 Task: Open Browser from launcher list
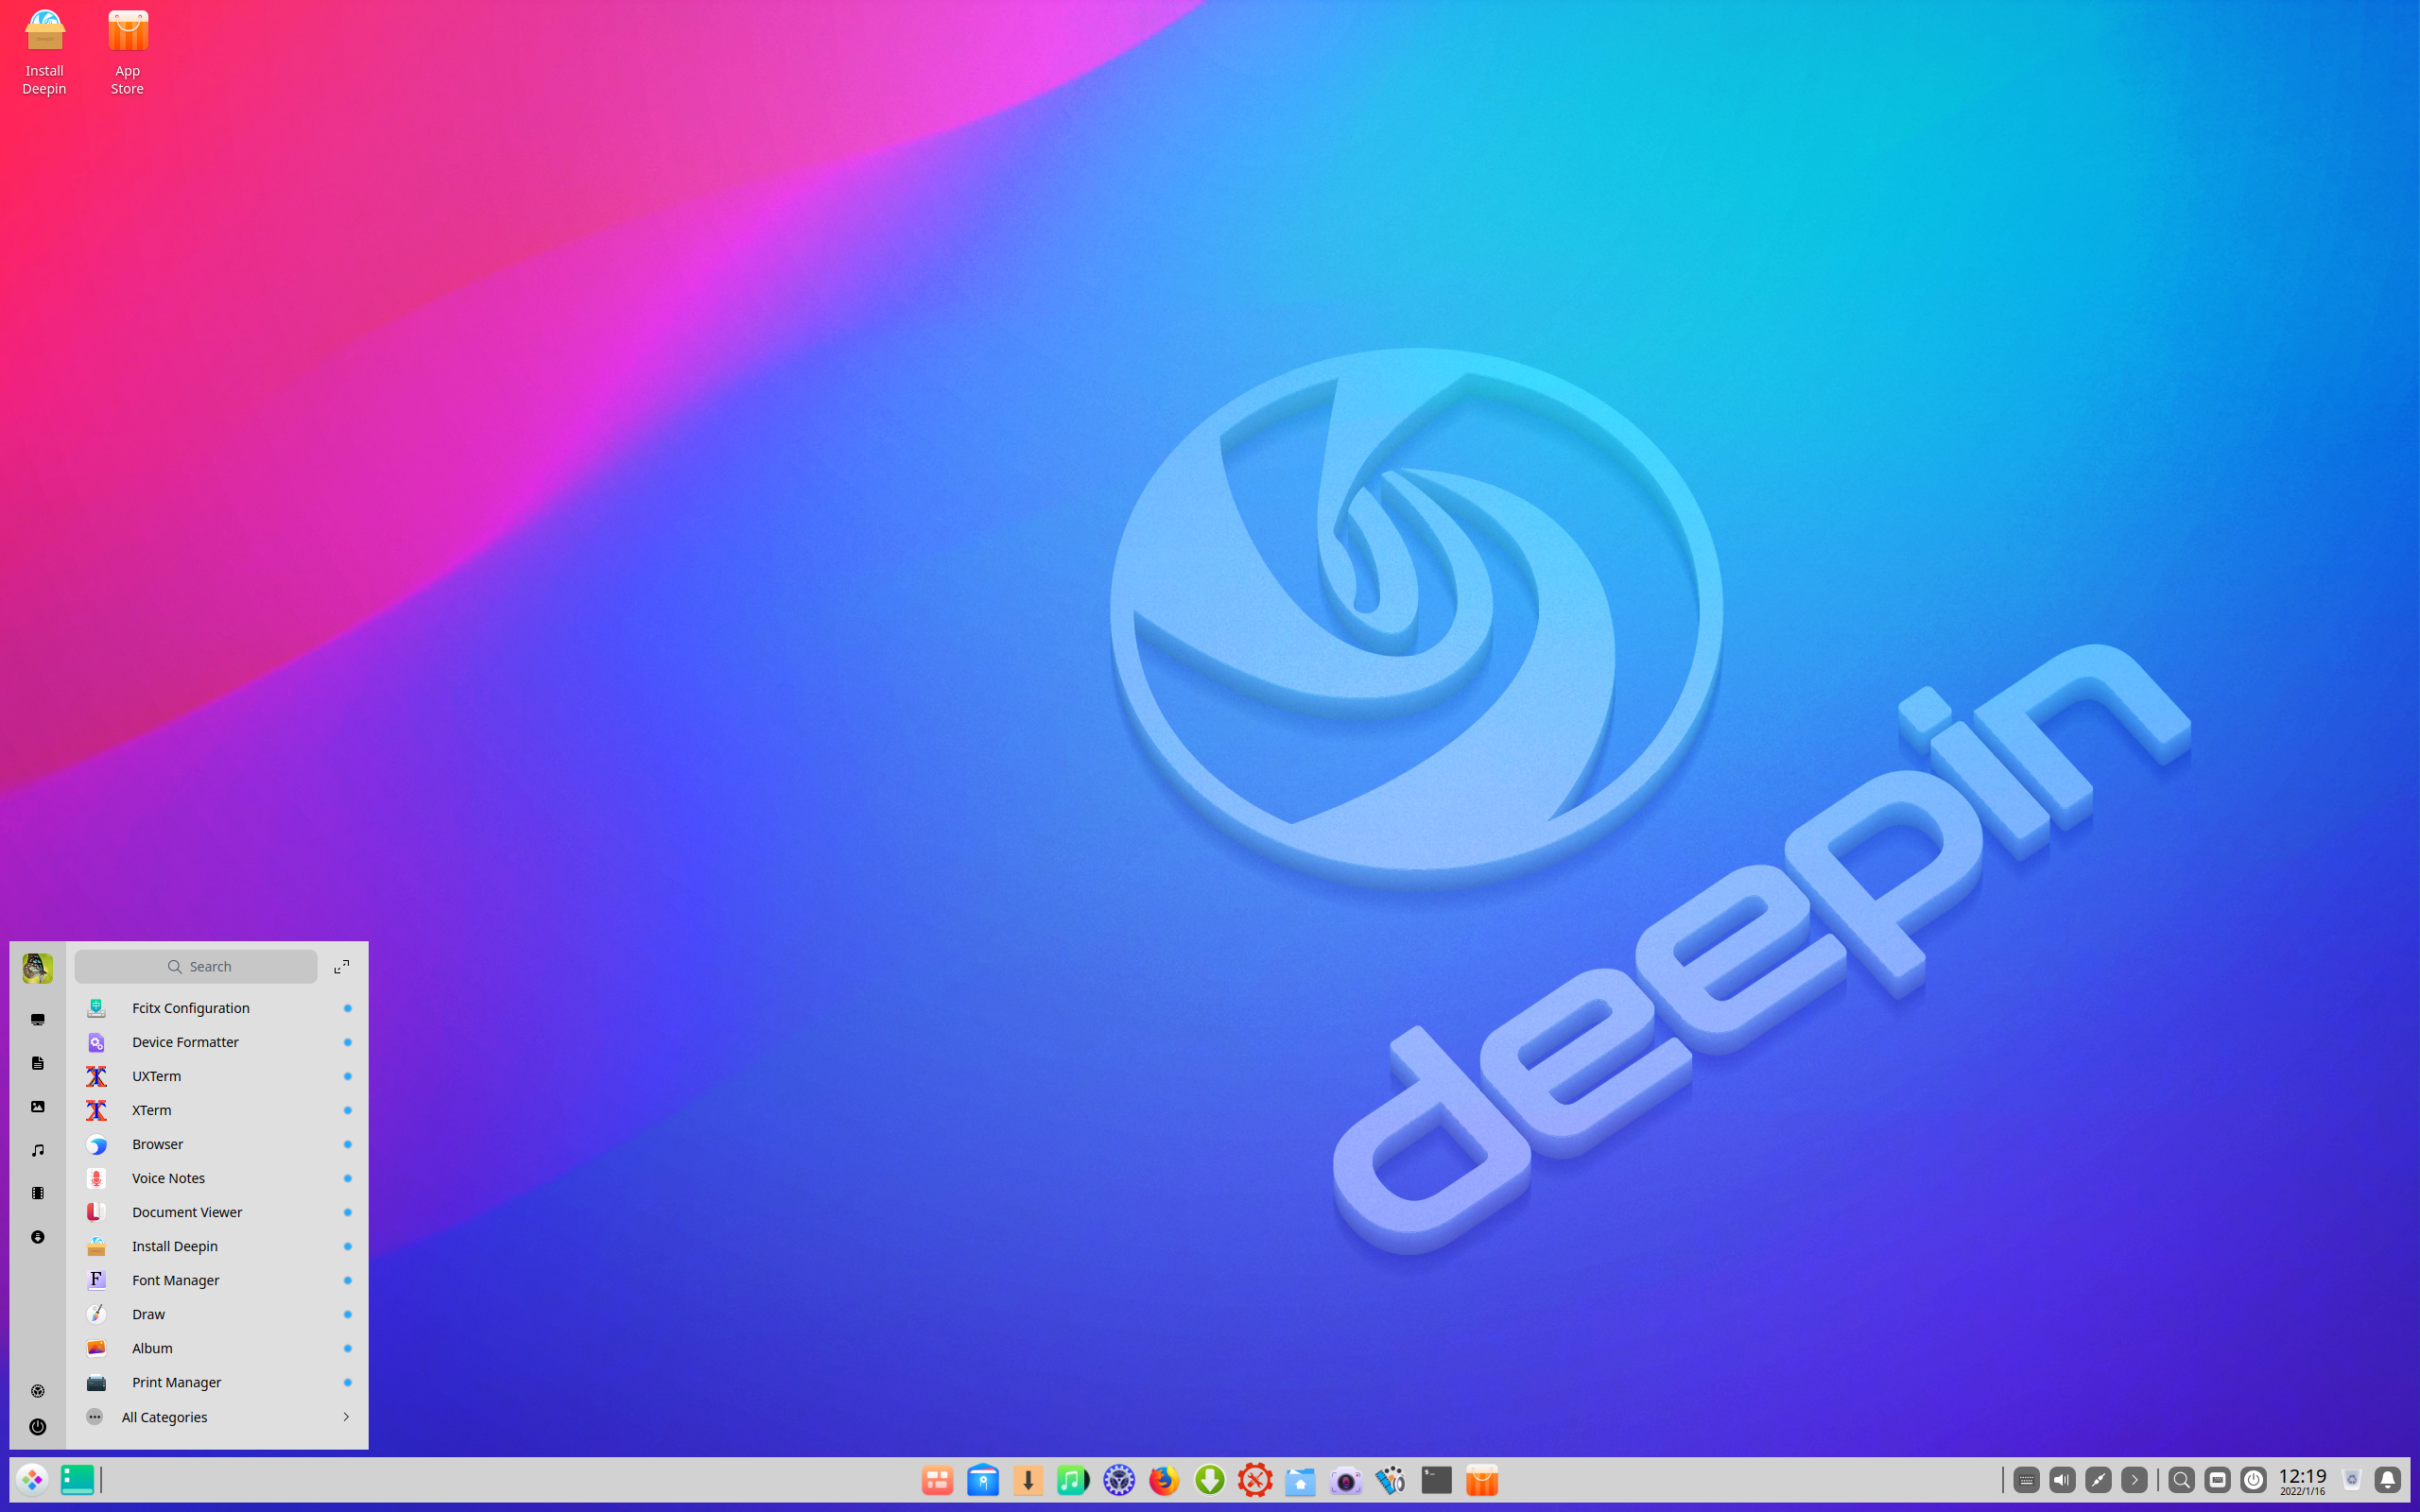tap(217, 1144)
